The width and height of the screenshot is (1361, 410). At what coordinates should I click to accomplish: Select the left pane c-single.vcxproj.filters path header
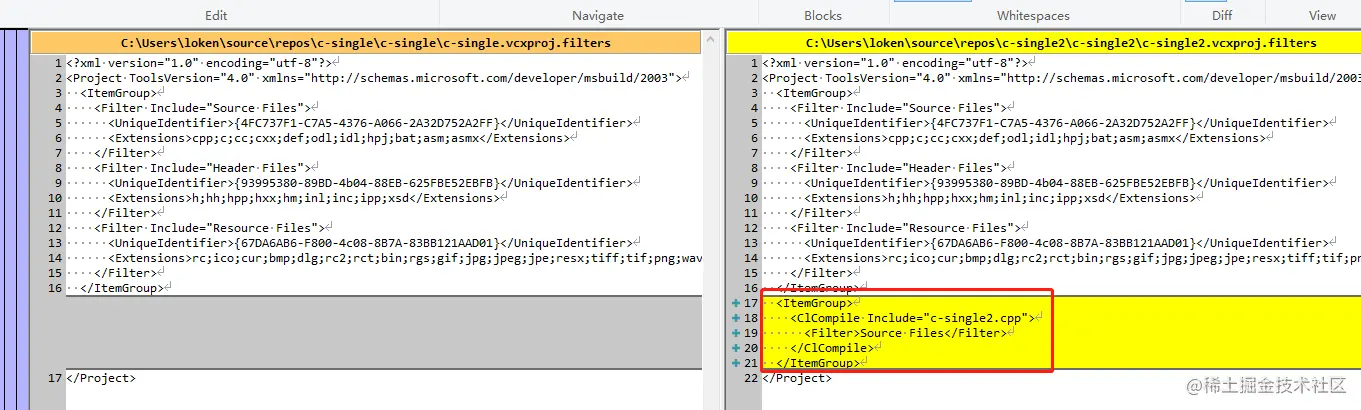(x=365, y=43)
